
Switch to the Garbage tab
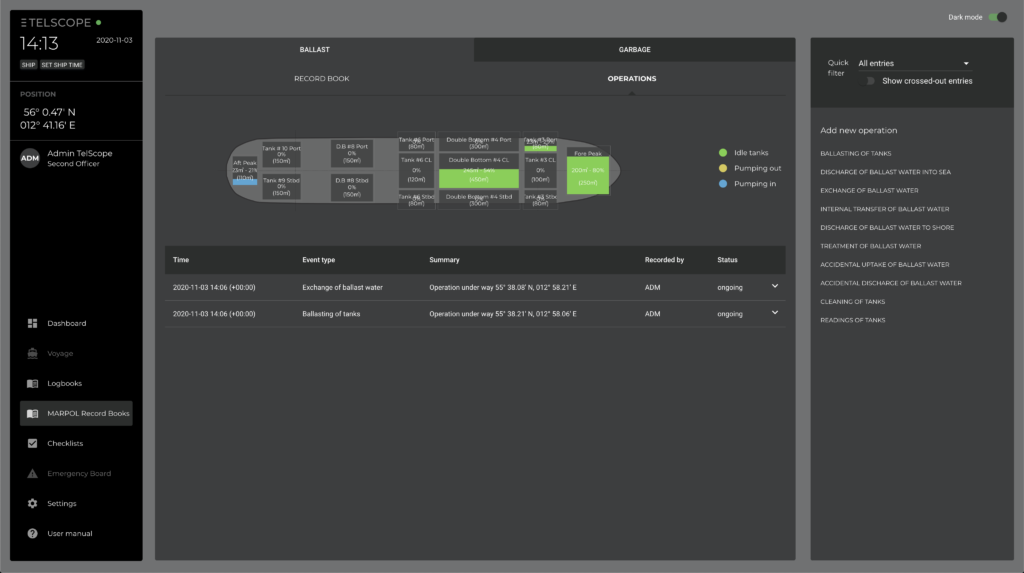pos(634,49)
